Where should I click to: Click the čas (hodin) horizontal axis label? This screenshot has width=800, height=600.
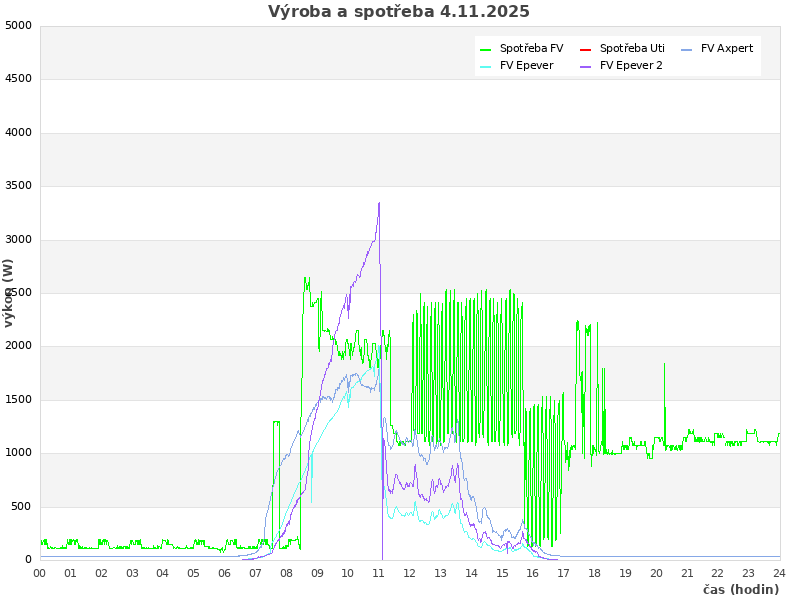click(740, 590)
